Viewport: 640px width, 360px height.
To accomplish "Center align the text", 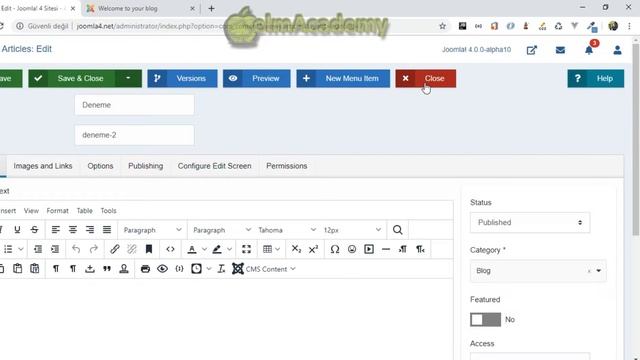I will coord(73,230).
